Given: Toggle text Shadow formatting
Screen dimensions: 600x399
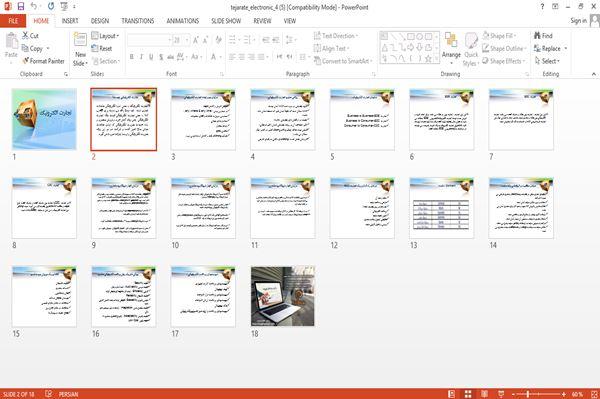Looking at the screenshot, I should click(161, 57).
